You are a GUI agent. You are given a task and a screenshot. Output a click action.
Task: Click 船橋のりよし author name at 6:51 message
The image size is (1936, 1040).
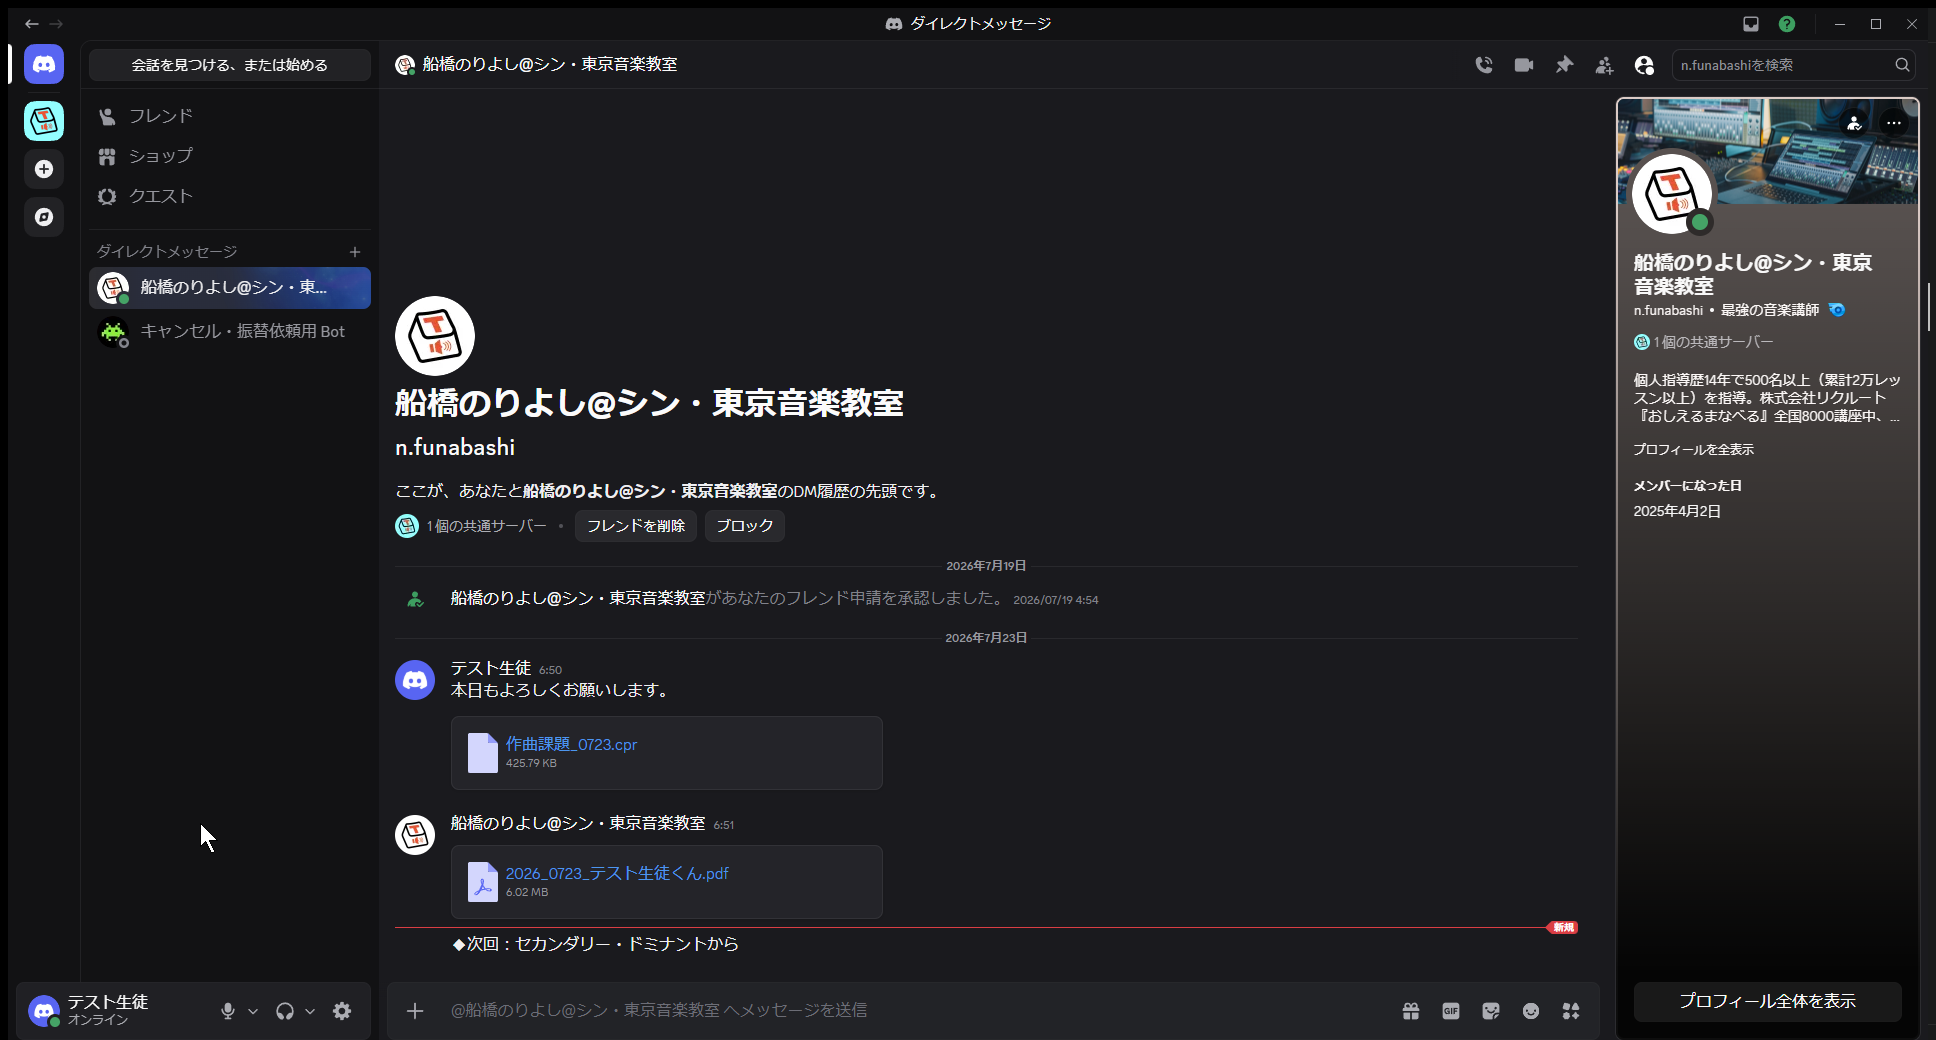click(578, 823)
